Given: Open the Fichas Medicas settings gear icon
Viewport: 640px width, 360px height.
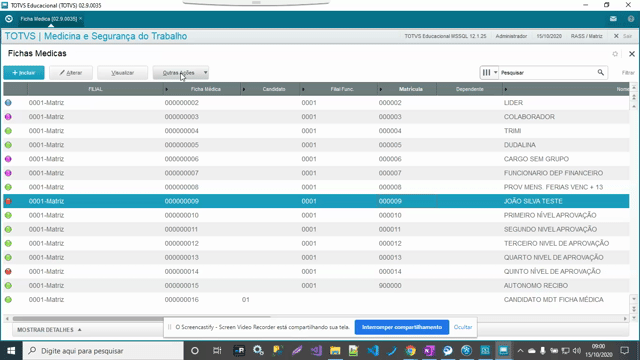Looking at the screenshot, I should (615, 54).
